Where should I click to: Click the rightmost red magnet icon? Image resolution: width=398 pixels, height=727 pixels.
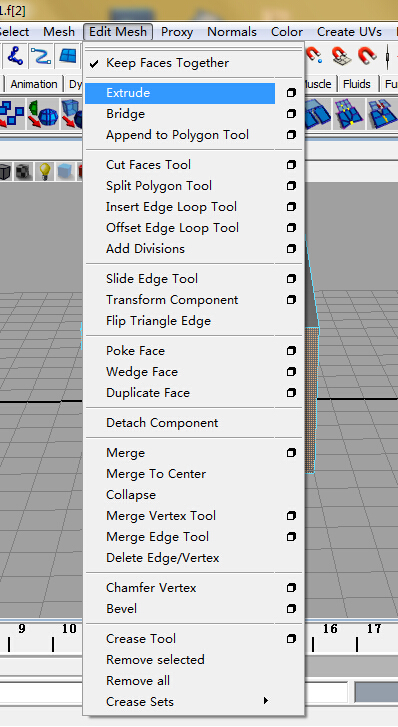[x=367, y=56]
